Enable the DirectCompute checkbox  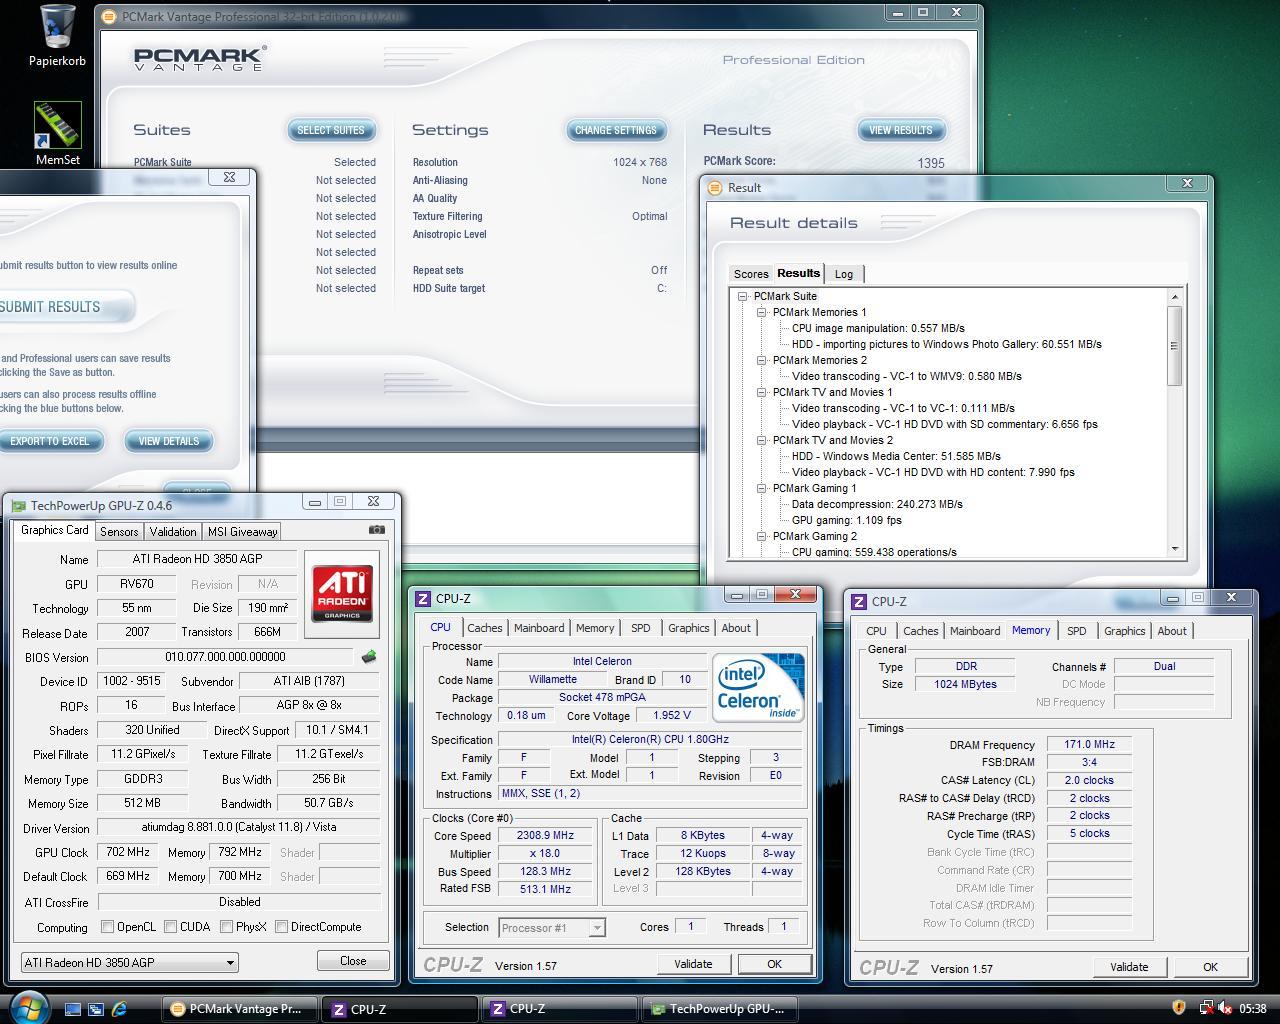[281, 927]
